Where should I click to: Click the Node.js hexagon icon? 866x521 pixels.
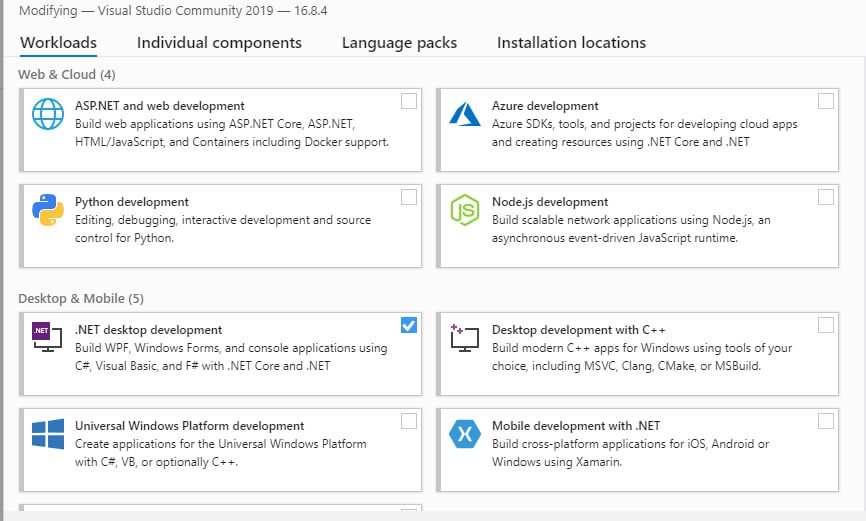(465, 210)
